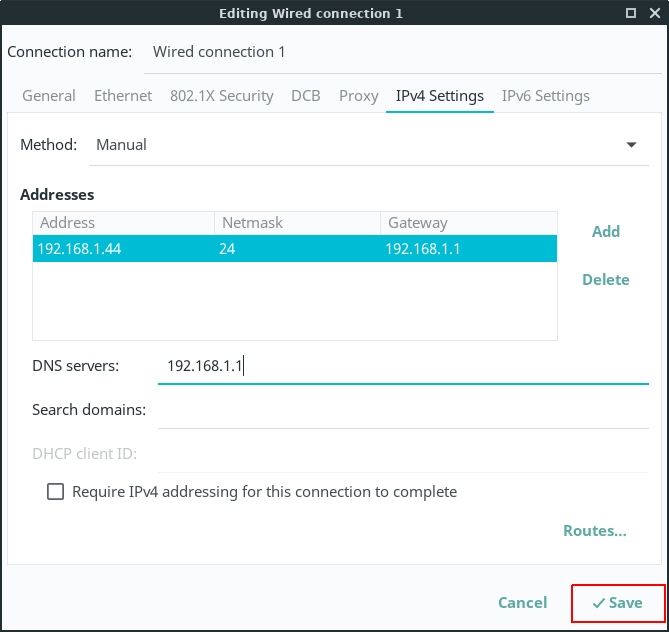Close the dialog window
Screen dimensions: 669x632
(x=654, y=13)
